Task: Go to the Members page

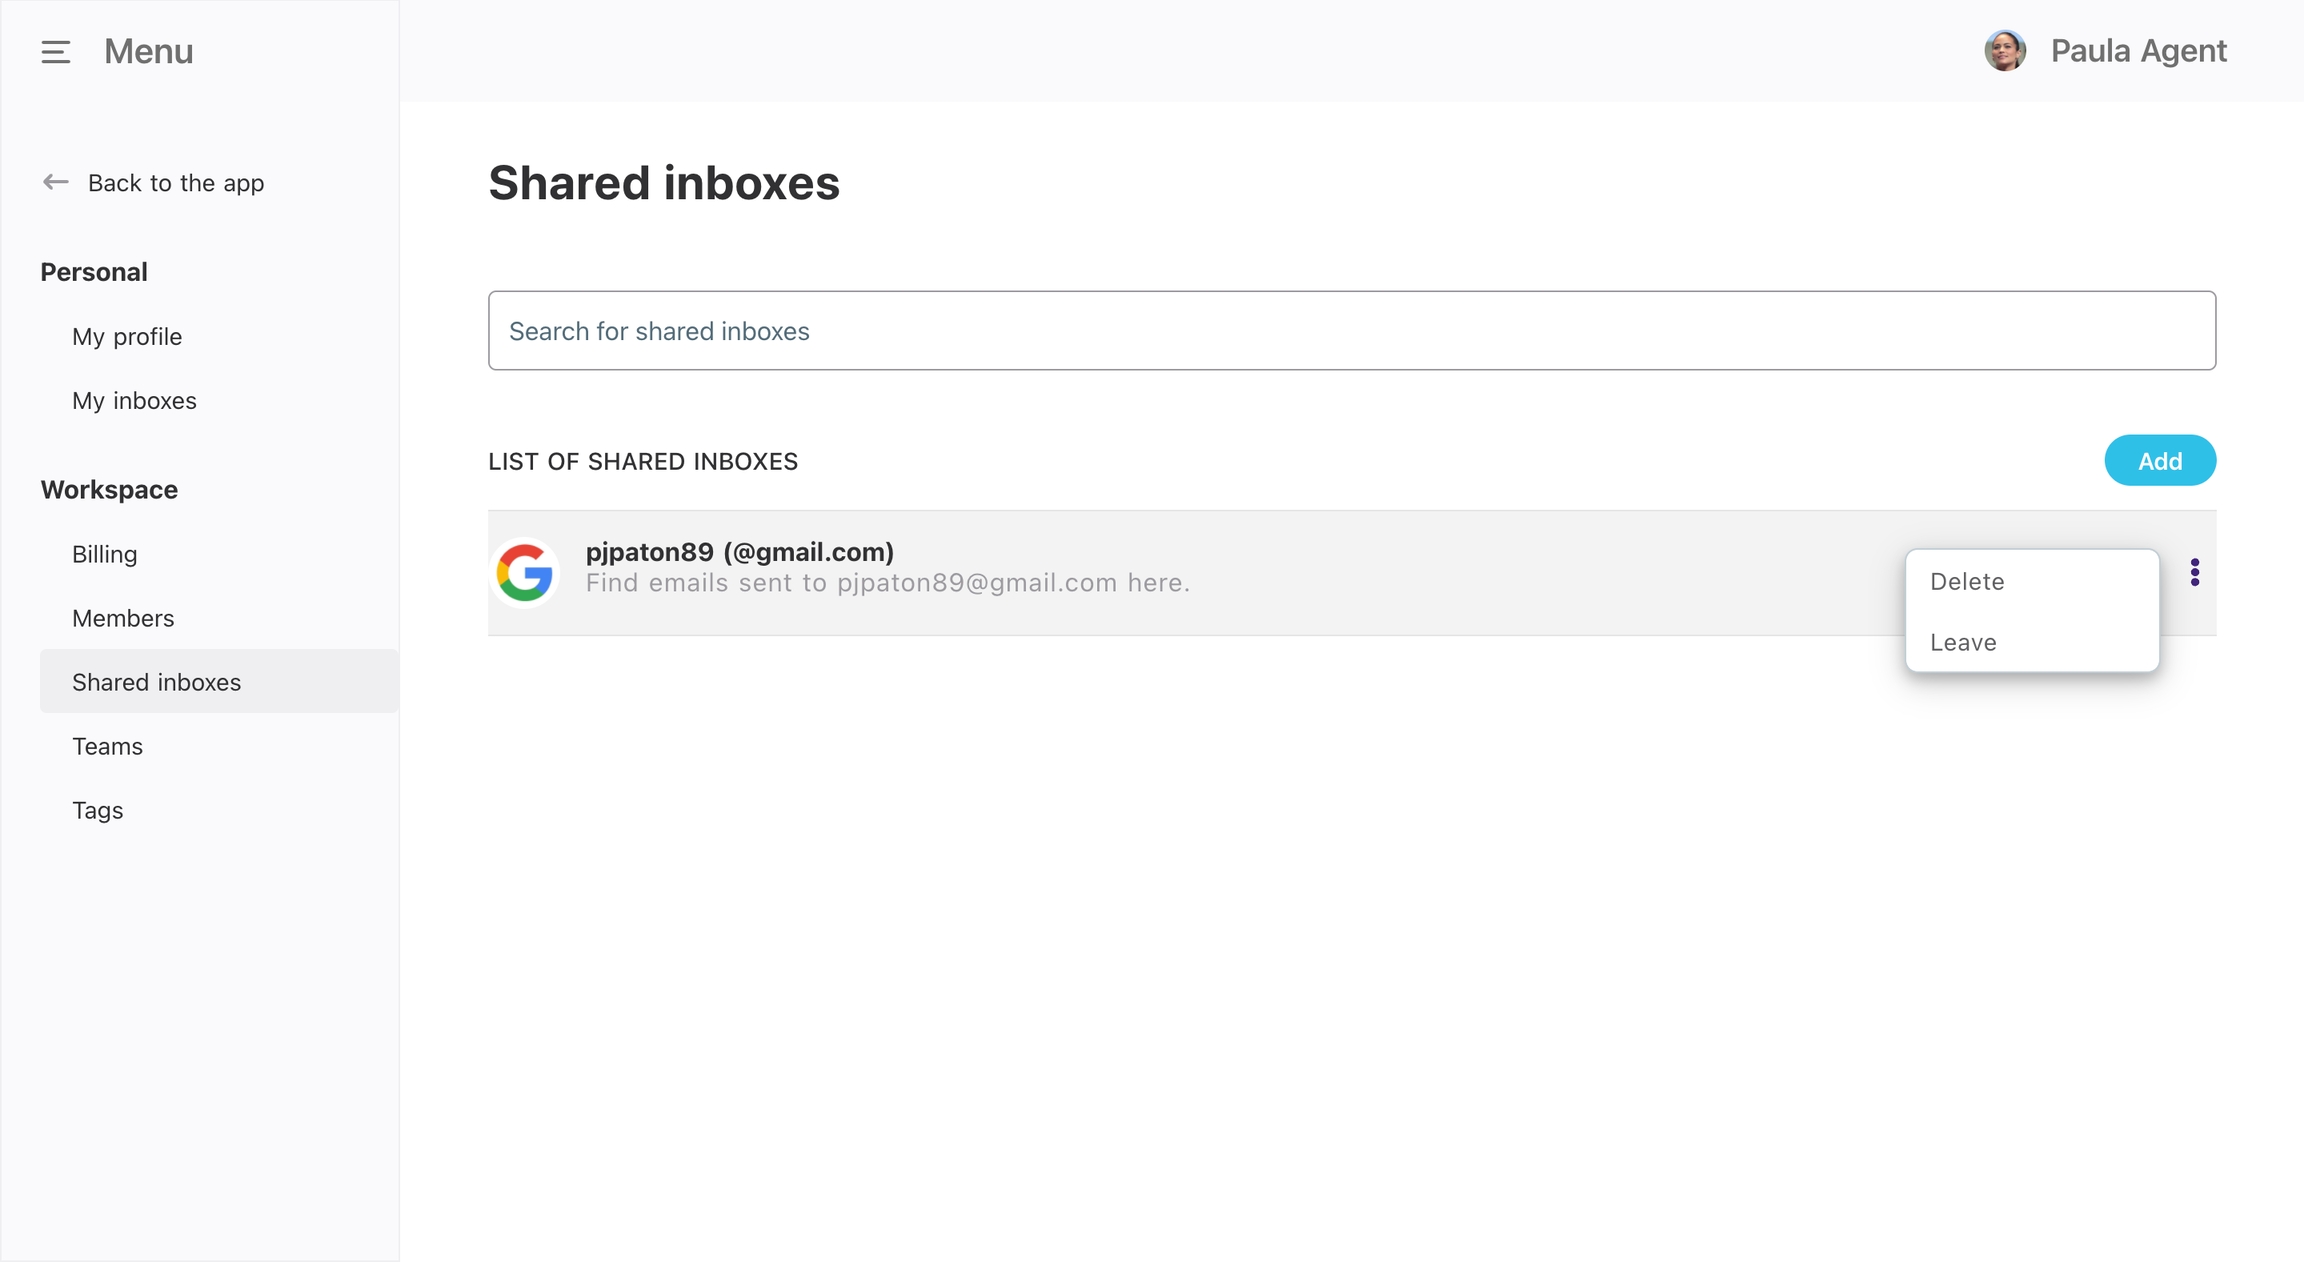Action: (x=123, y=618)
